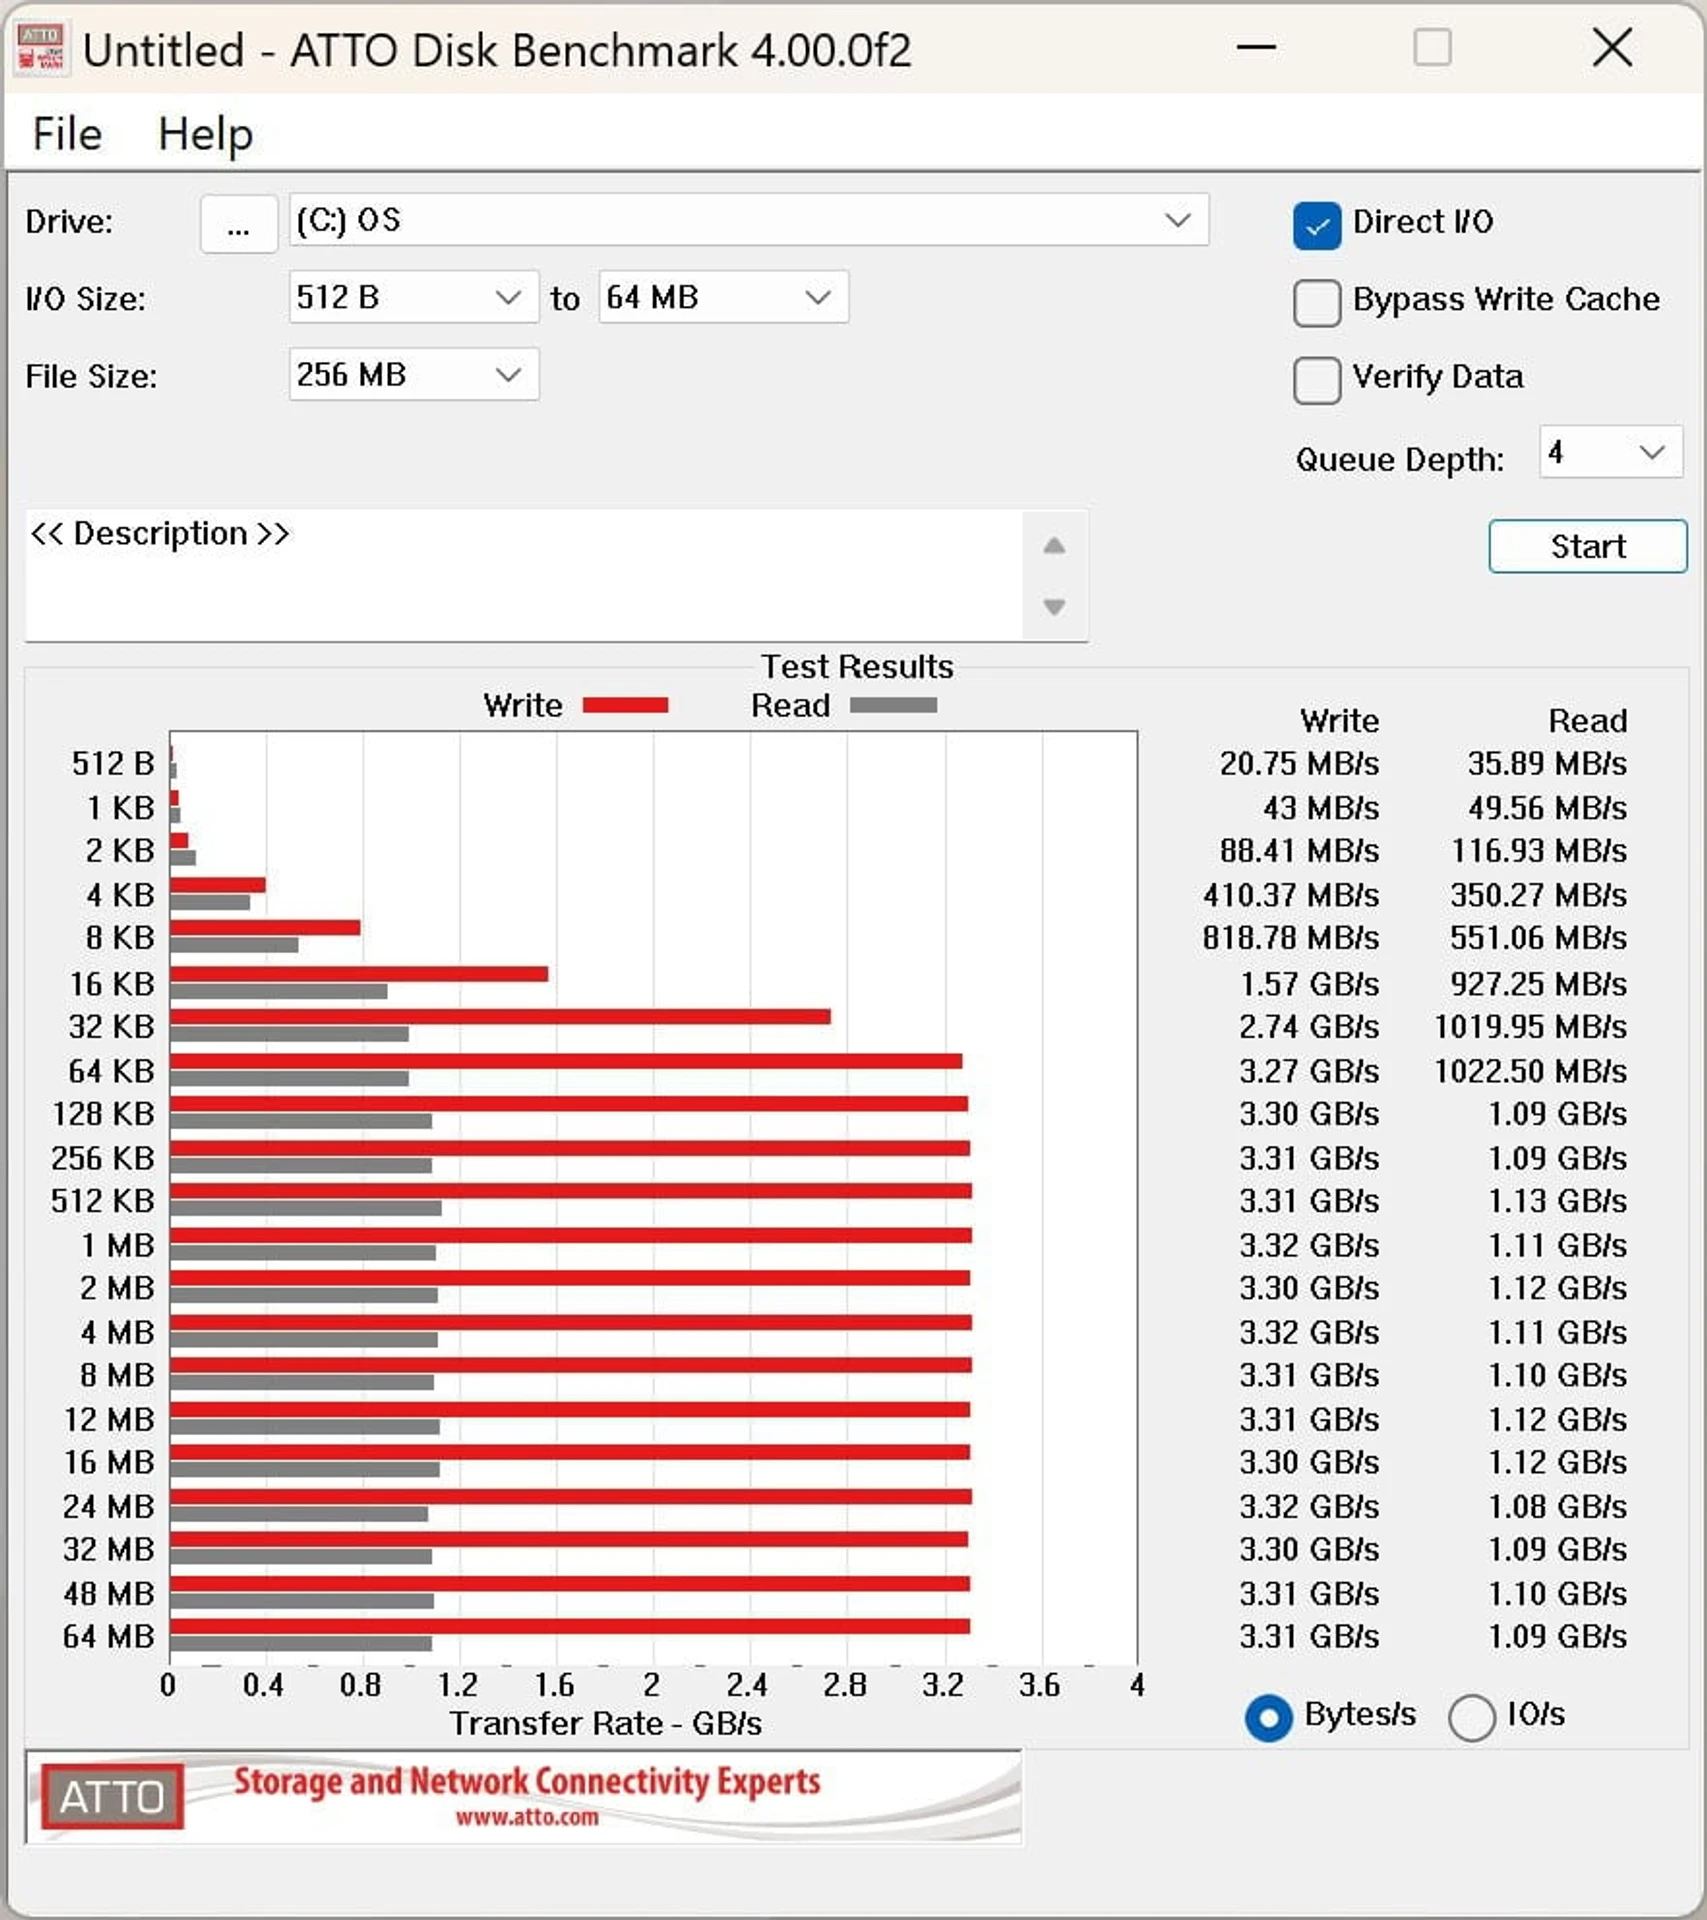Click the Start button
This screenshot has height=1920, width=1707.
pyautogui.click(x=1587, y=547)
